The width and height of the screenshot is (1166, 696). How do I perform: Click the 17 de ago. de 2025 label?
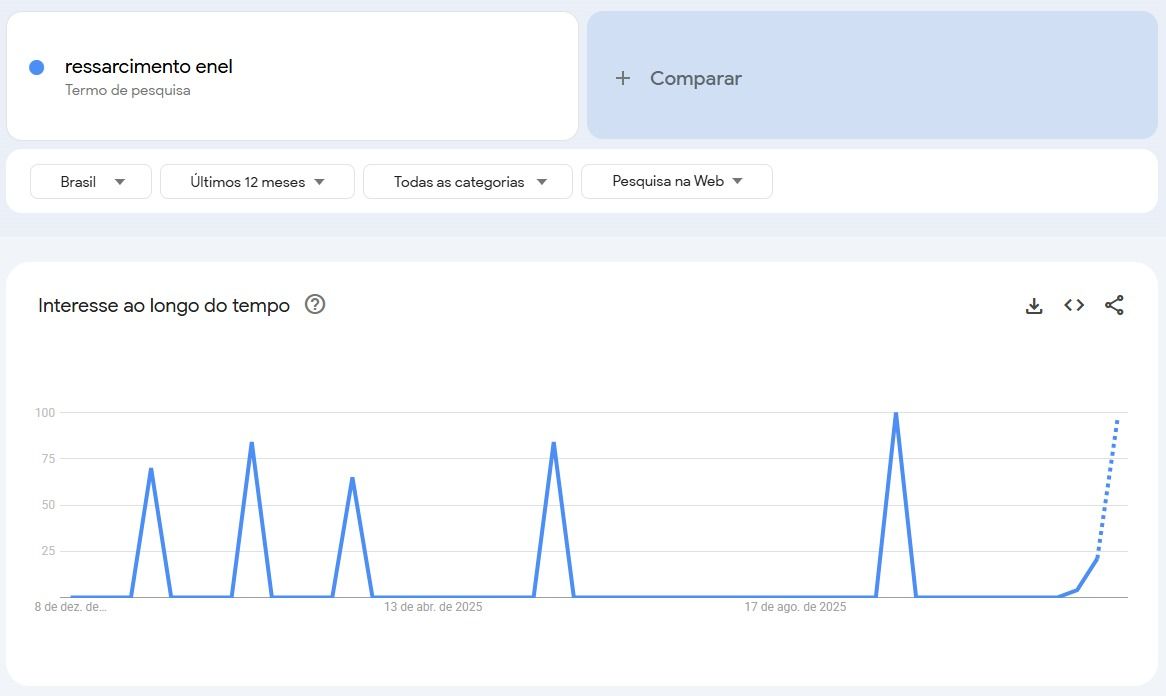click(795, 607)
